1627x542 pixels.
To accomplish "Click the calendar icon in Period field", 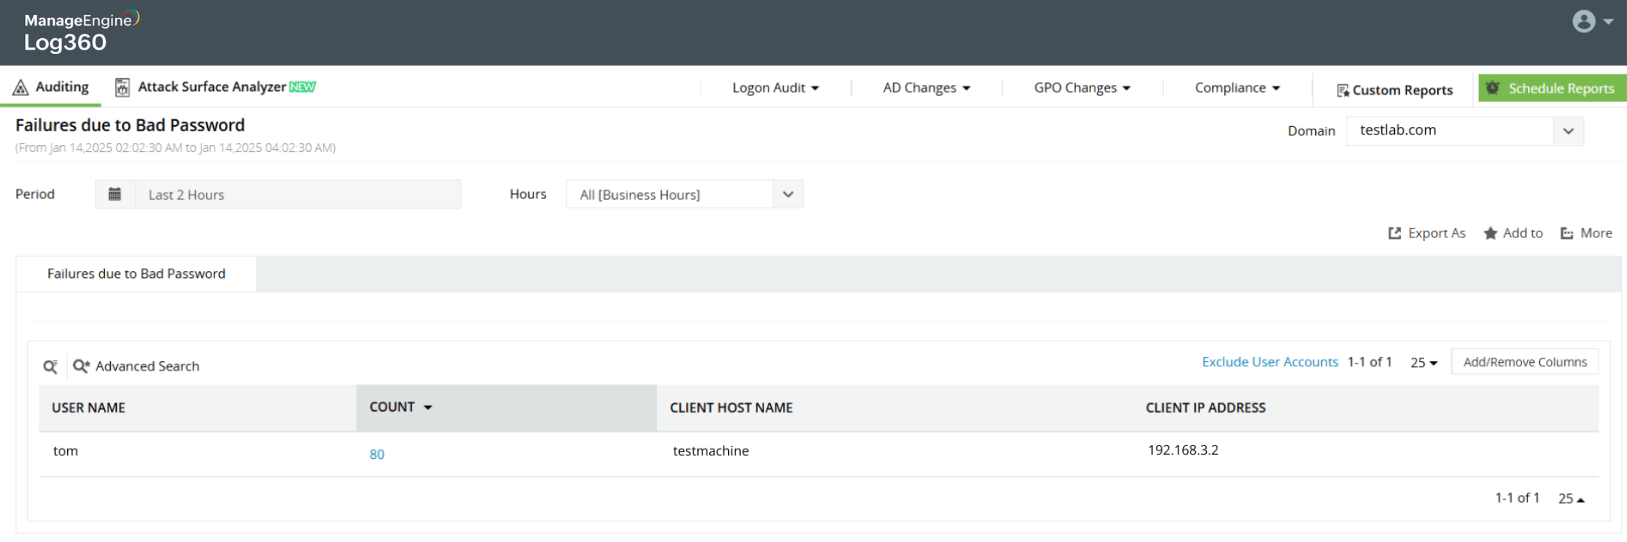I will pyautogui.click(x=115, y=194).
